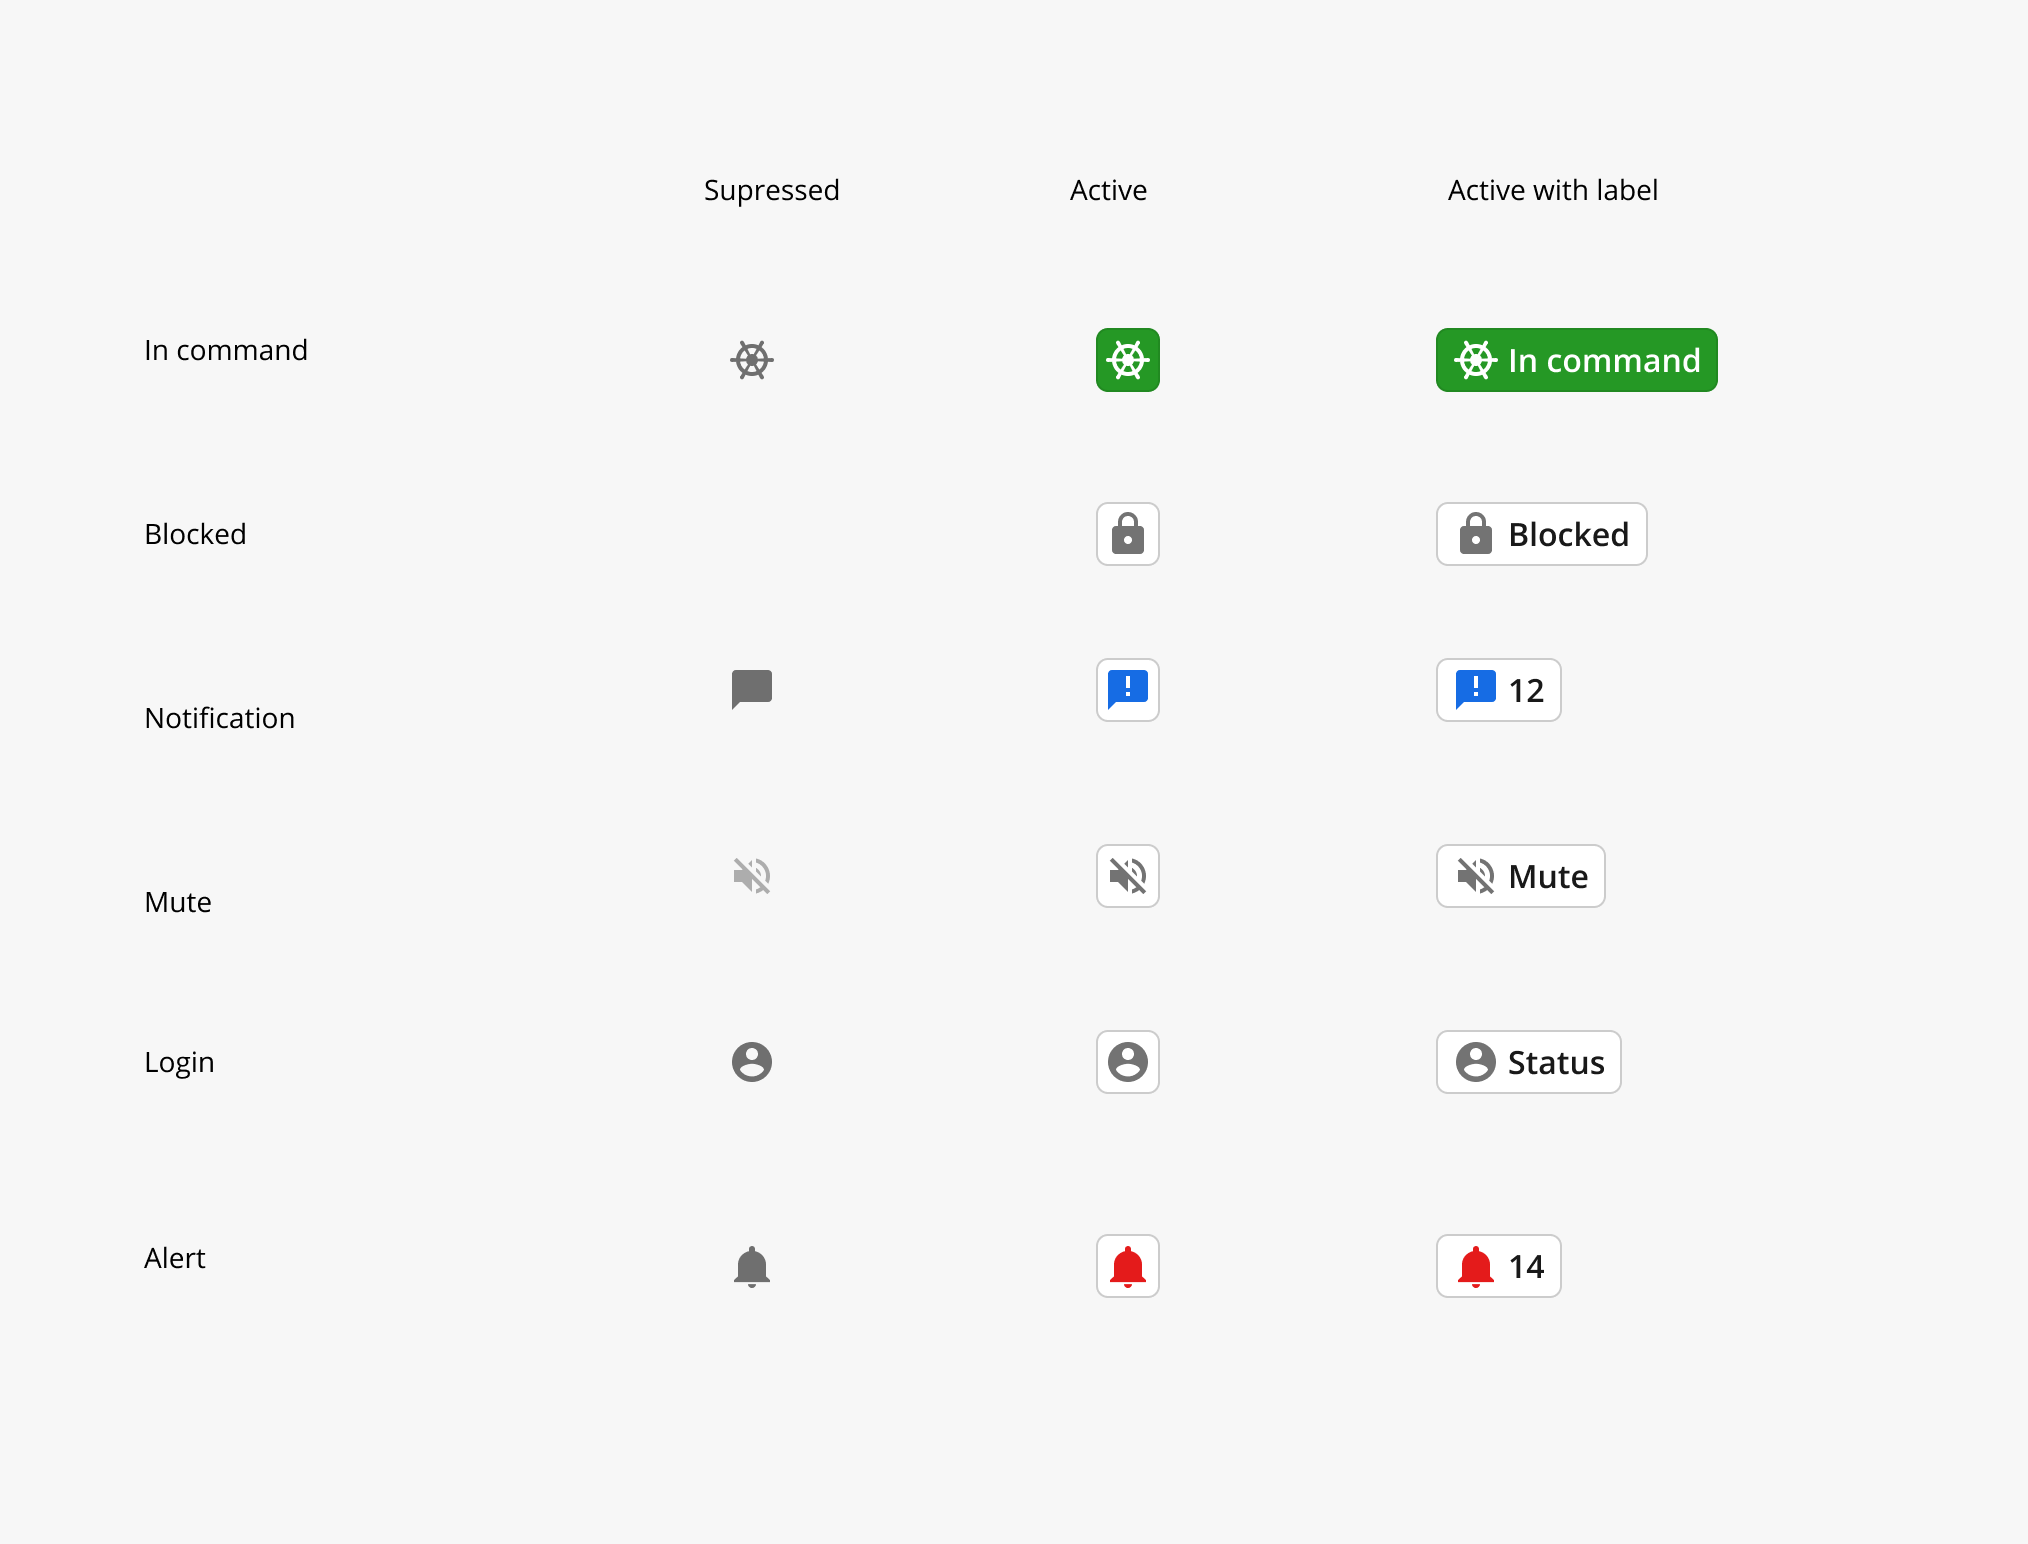This screenshot has width=2028, height=1544.
Task: Click the suppressed In command helm icon
Action: click(x=752, y=360)
